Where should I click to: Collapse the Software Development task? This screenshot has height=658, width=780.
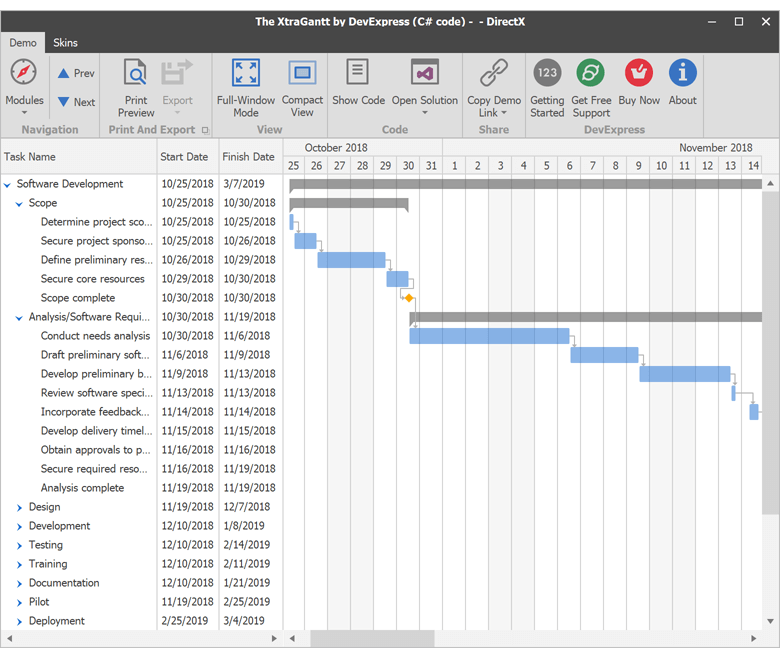tap(7, 185)
